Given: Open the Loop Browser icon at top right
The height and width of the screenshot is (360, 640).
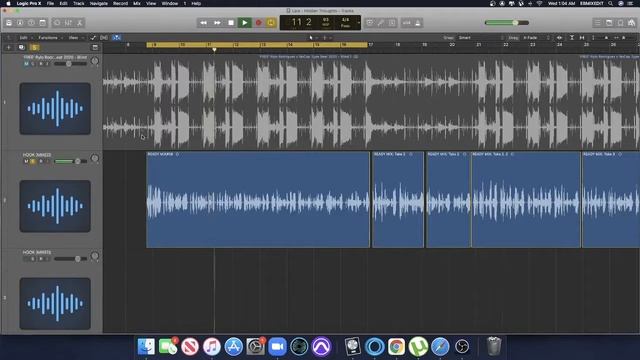Looking at the screenshot, I should pos(620,23).
